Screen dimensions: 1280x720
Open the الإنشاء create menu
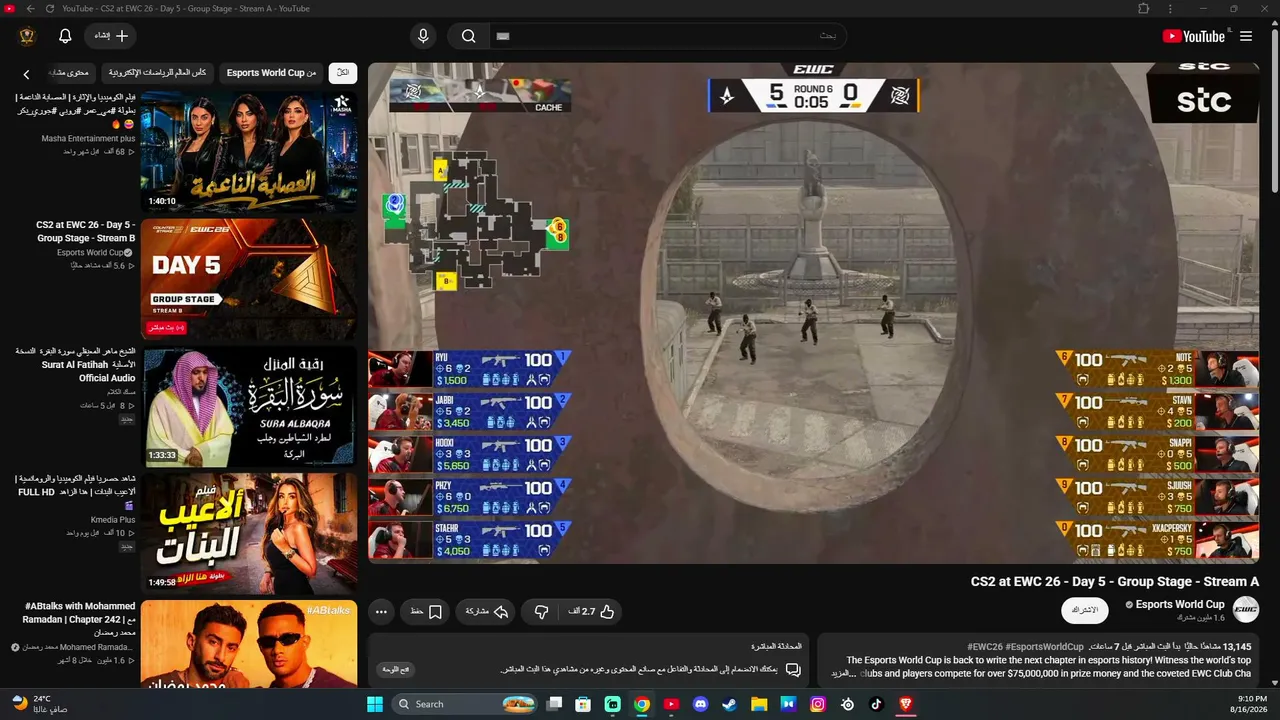(111, 36)
